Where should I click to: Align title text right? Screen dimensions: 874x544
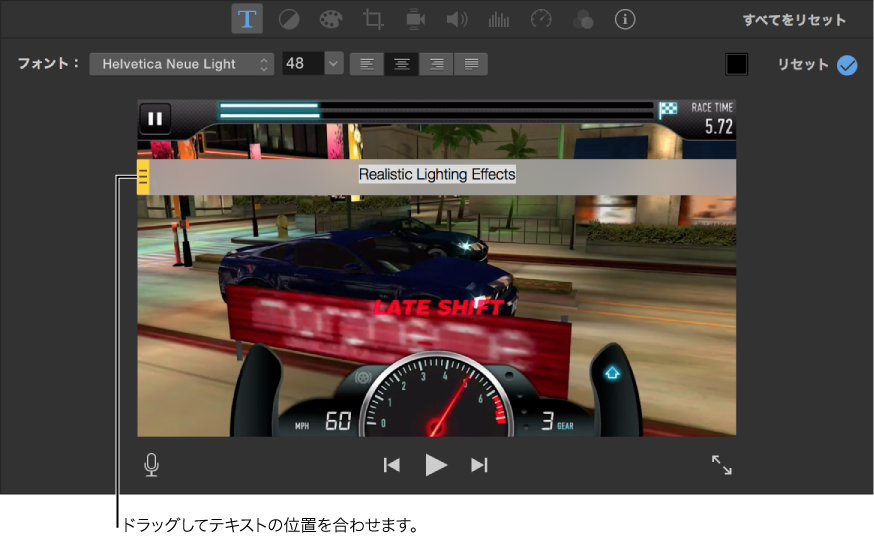pyautogui.click(x=436, y=64)
